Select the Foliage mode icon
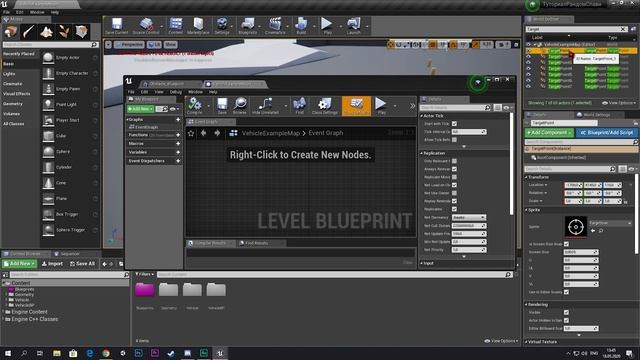 [64, 31]
